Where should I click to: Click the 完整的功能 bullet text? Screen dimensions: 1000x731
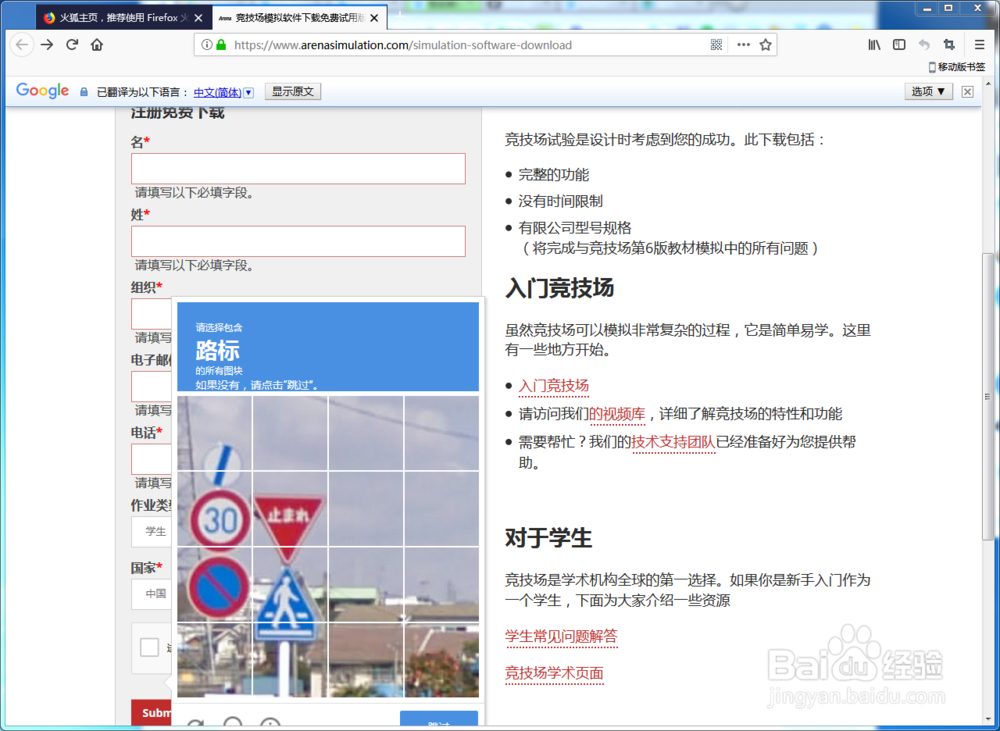pos(554,175)
